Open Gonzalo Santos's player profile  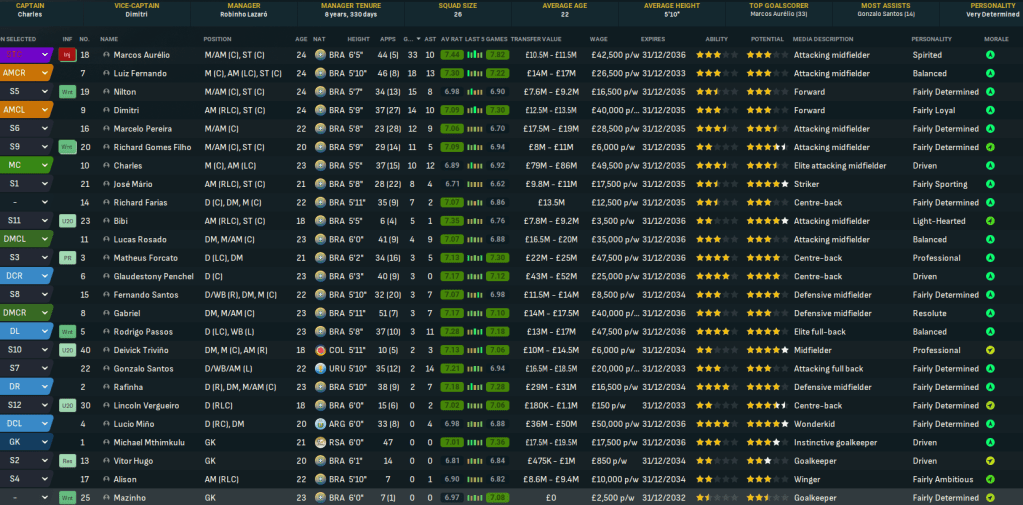click(144, 369)
